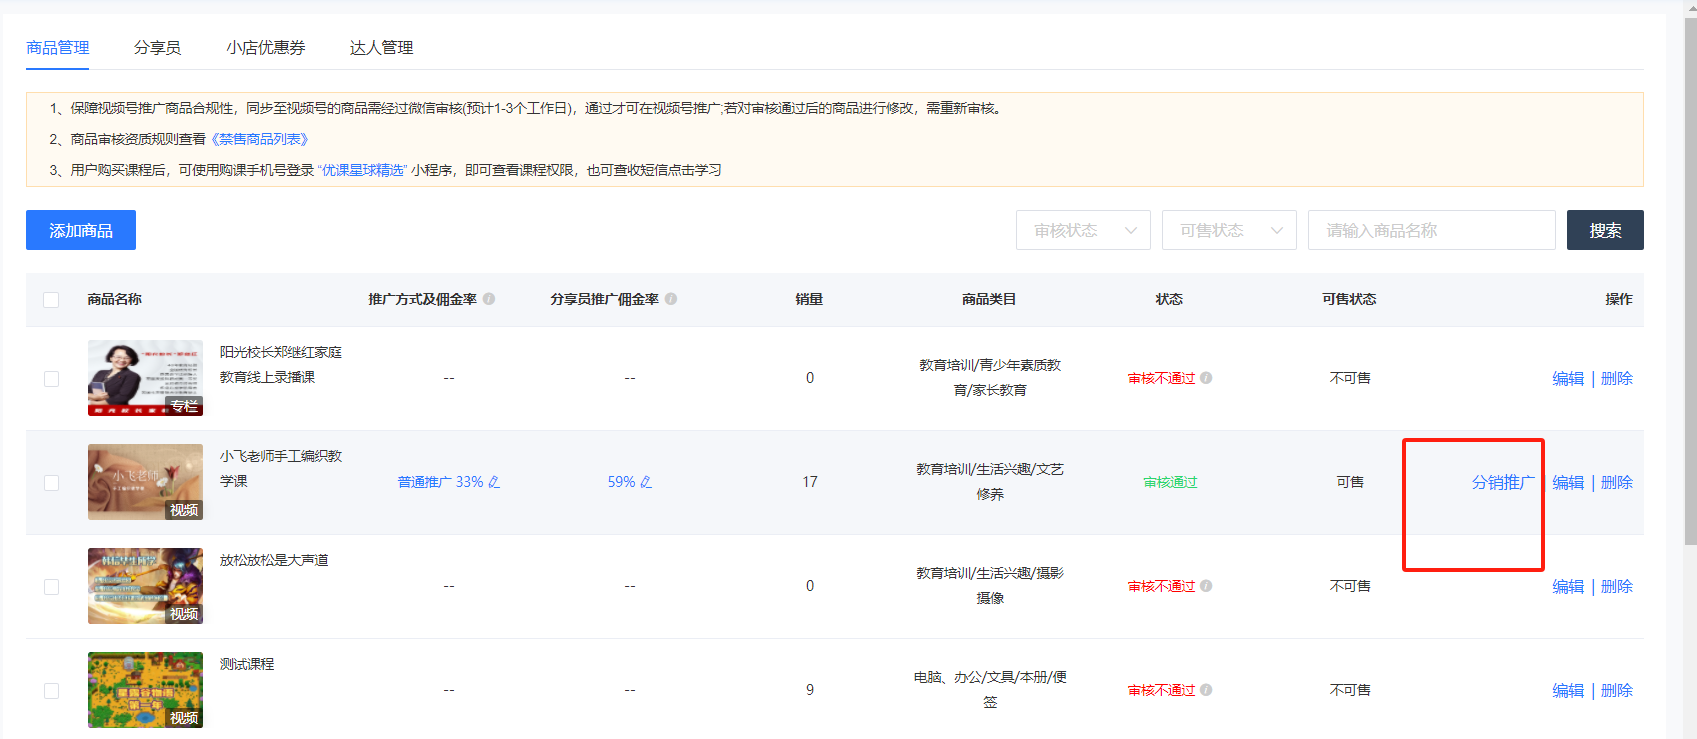This screenshot has width=1697, height=739.
Task: Expand the 可售状态 dropdown filter
Action: 1229,230
